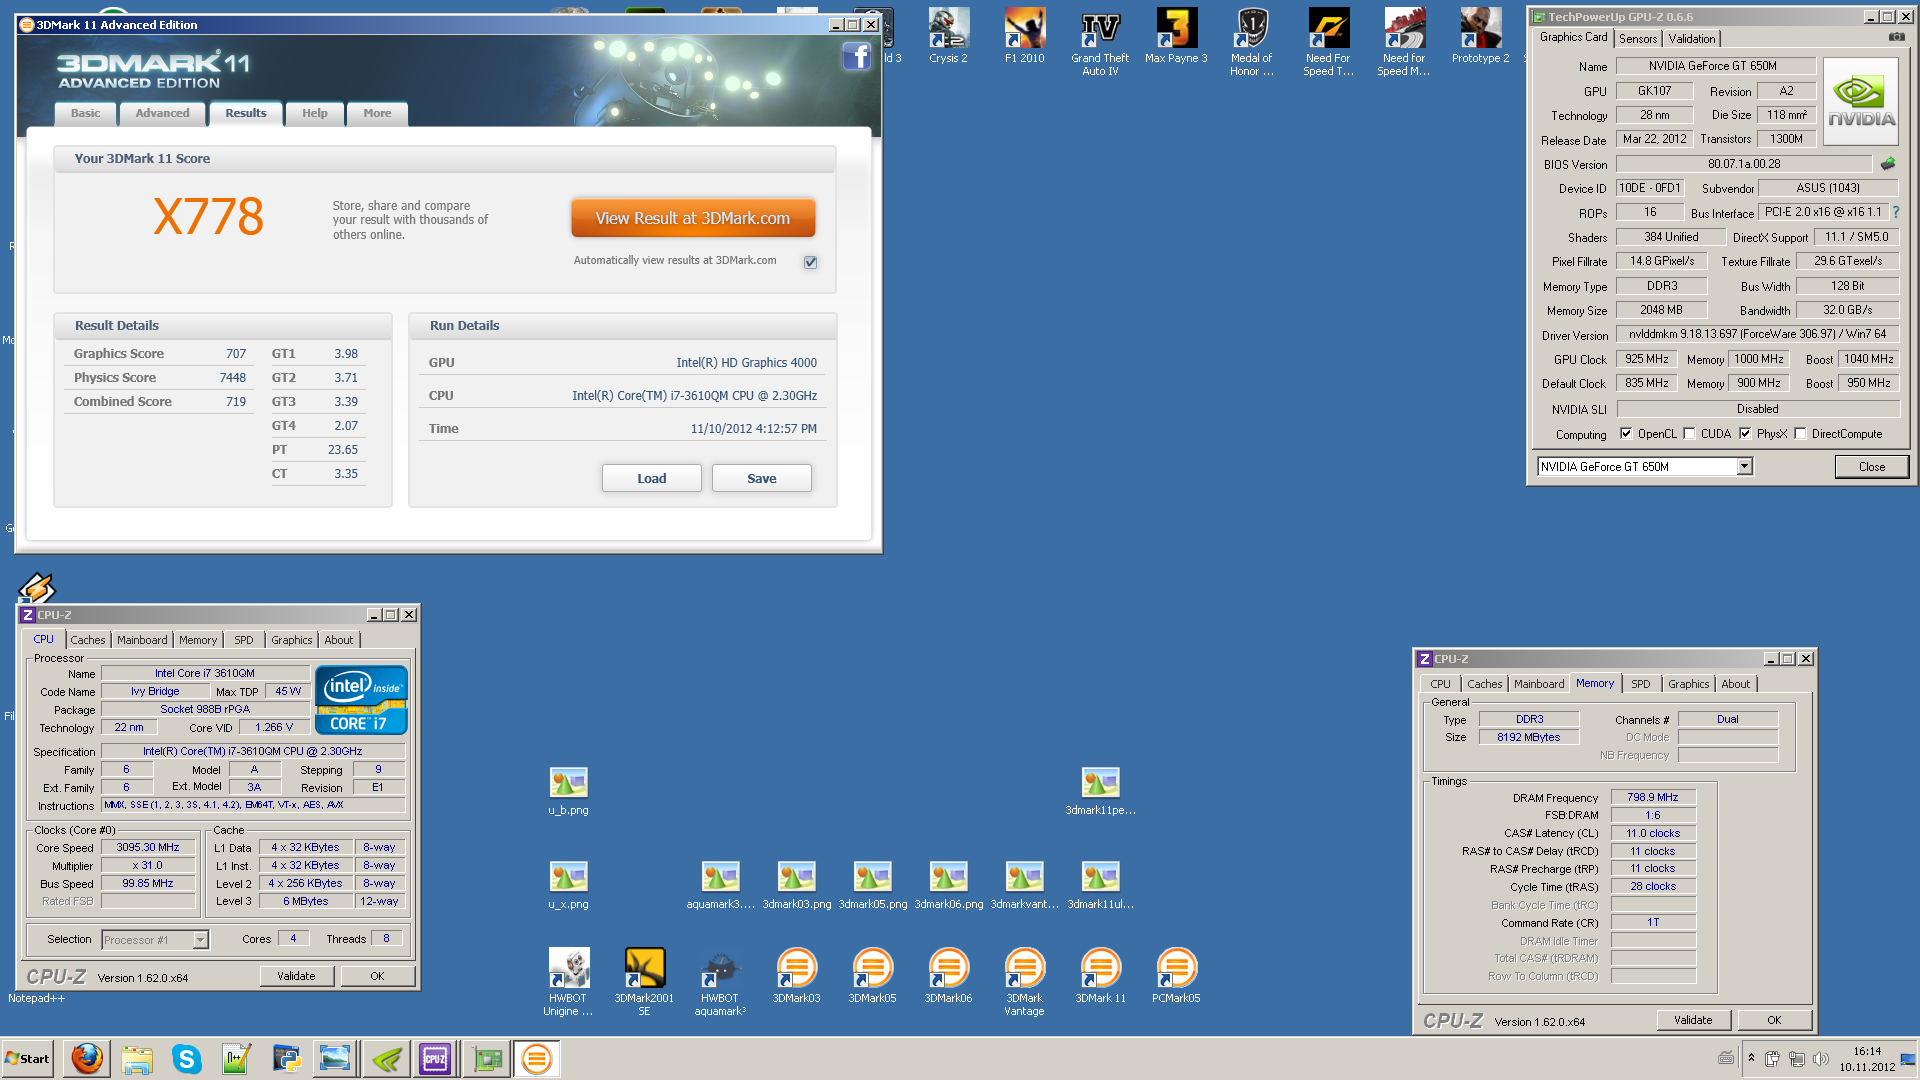Screen dimensions: 1920x1080
Task: Click GPU-Z screenshot camera icon
Action: point(1896,37)
